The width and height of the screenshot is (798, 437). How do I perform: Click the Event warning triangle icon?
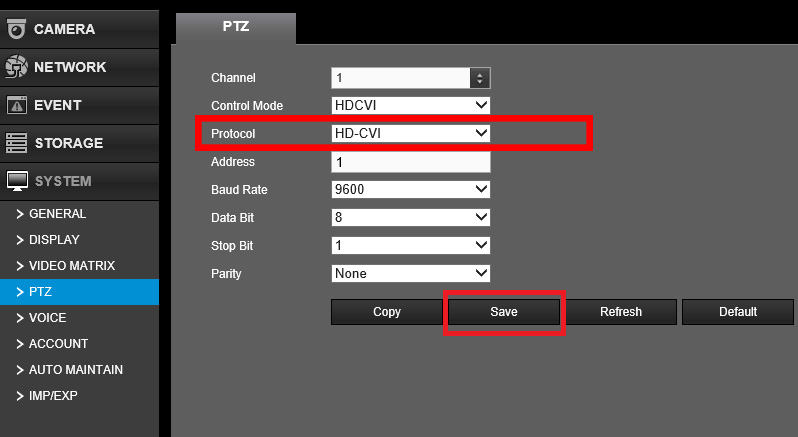(x=16, y=105)
